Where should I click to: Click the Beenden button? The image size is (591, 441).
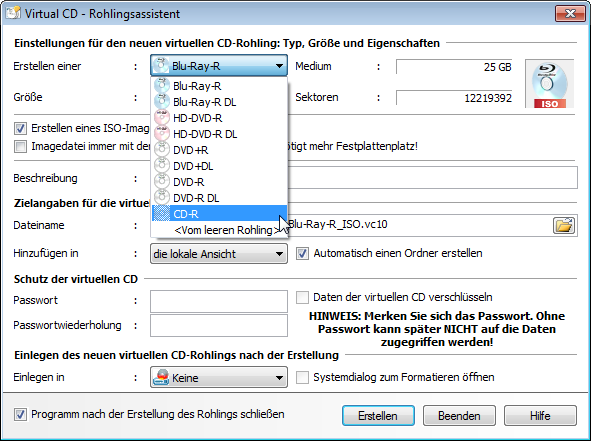coord(459,416)
